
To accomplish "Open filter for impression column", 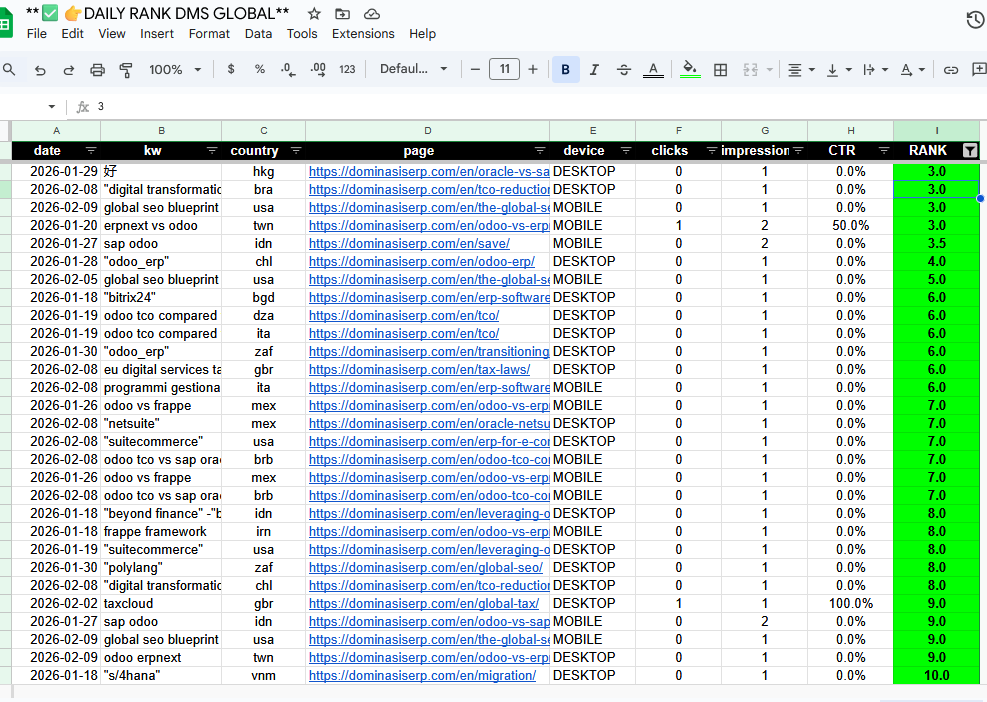I will 798,150.
